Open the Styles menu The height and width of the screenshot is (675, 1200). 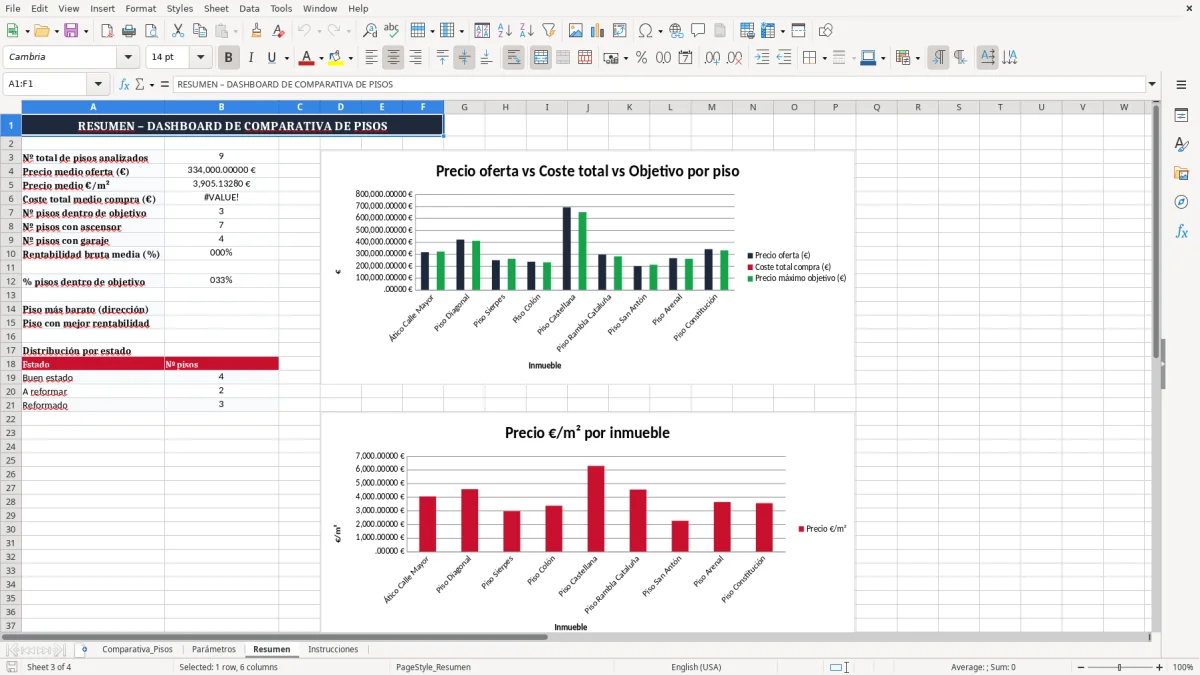click(180, 8)
